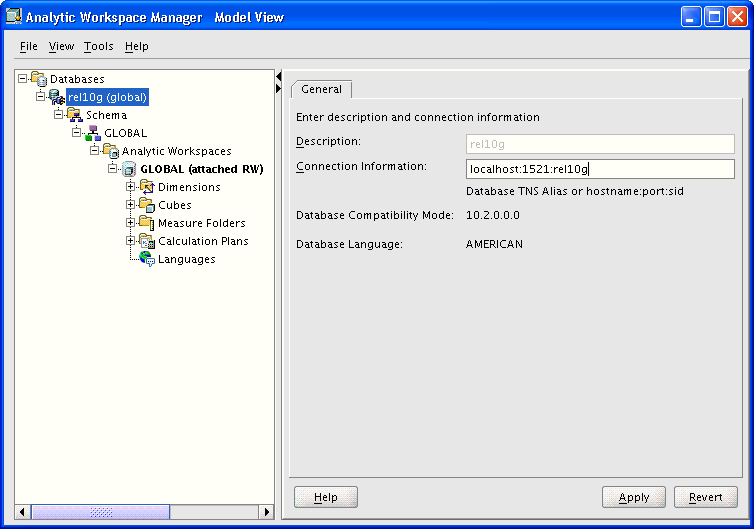Collapse the GLOBAL (attached RW) node
This screenshot has width=754, height=529.
tap(113, 168)
